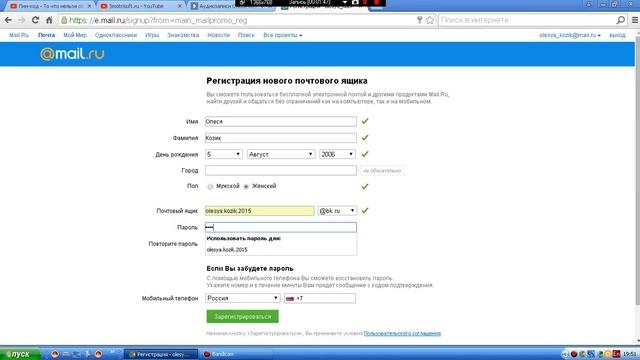Click the Имя input field

281,121
